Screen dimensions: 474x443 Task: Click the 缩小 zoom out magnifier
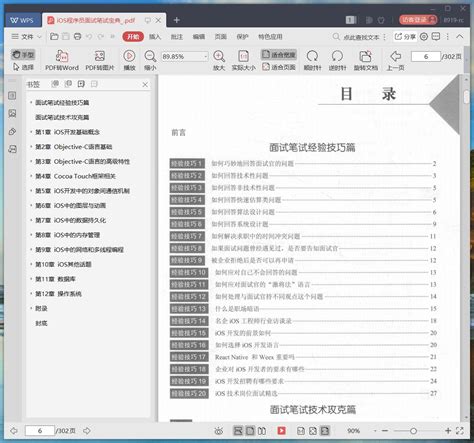(150, 56)
